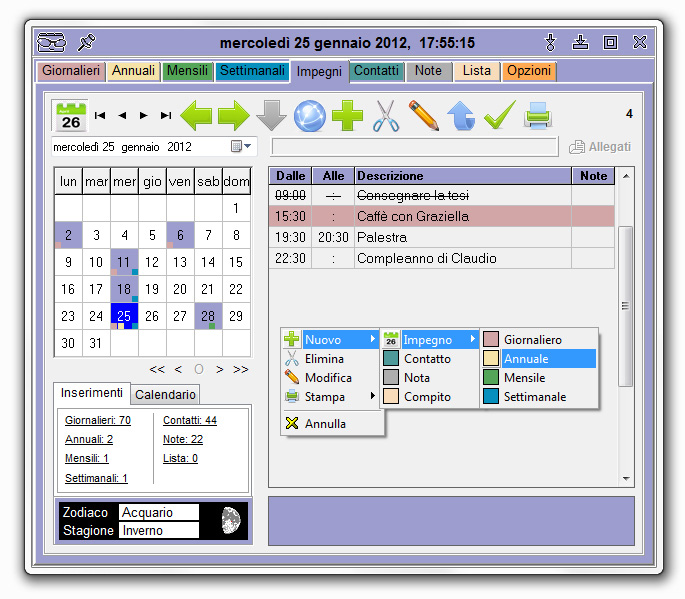This screenshot has width=685, height=599.
Task: Click the app logo icon in the title bar
Action: point(52,42)
